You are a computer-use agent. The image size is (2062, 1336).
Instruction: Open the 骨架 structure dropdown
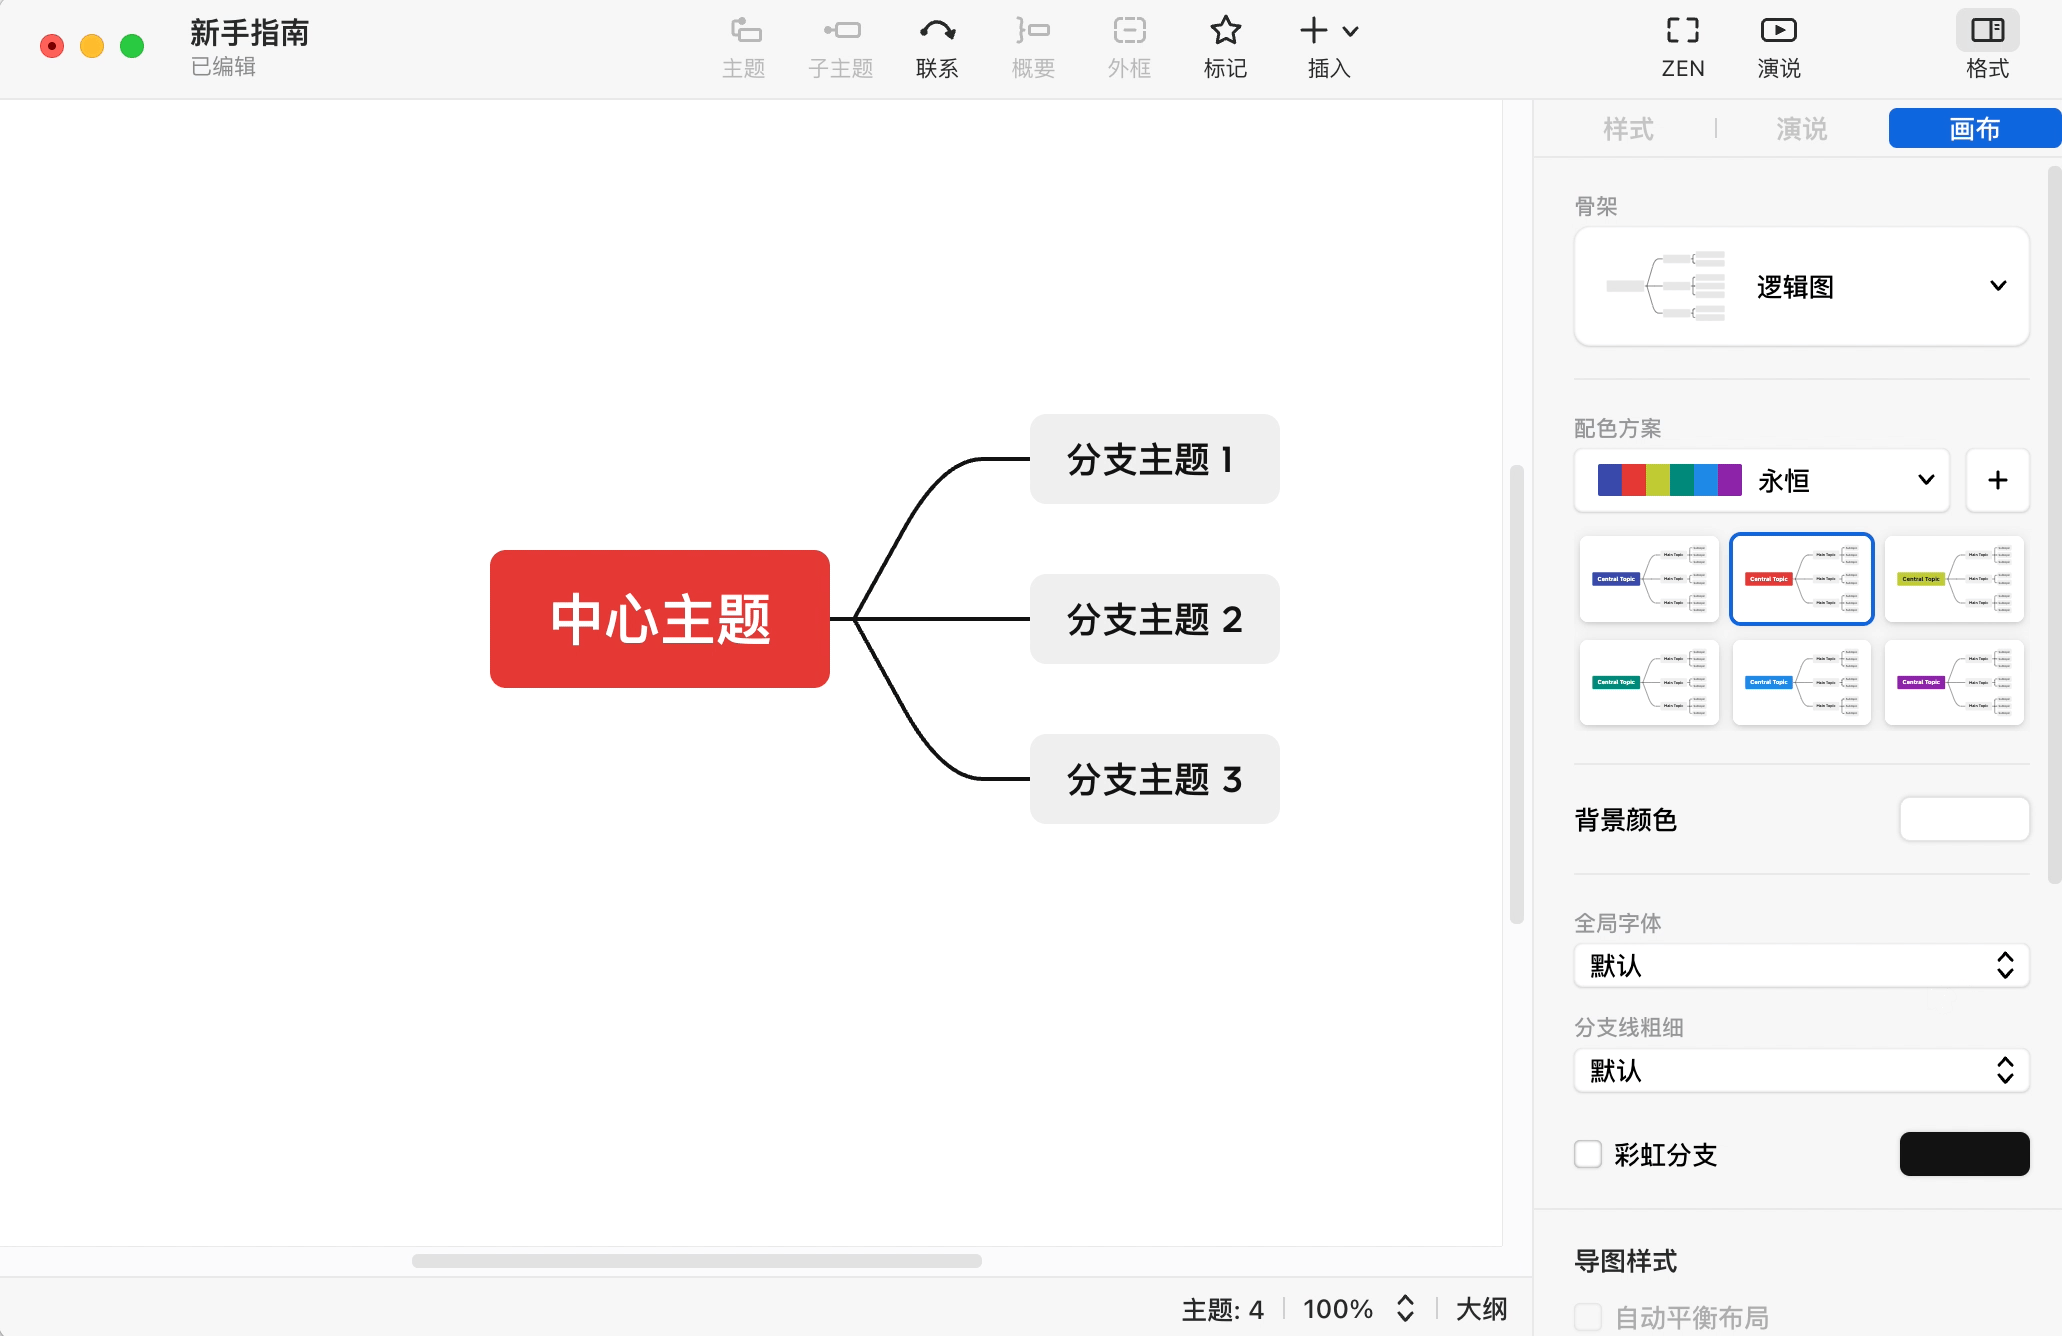(x=1998, y=287)
